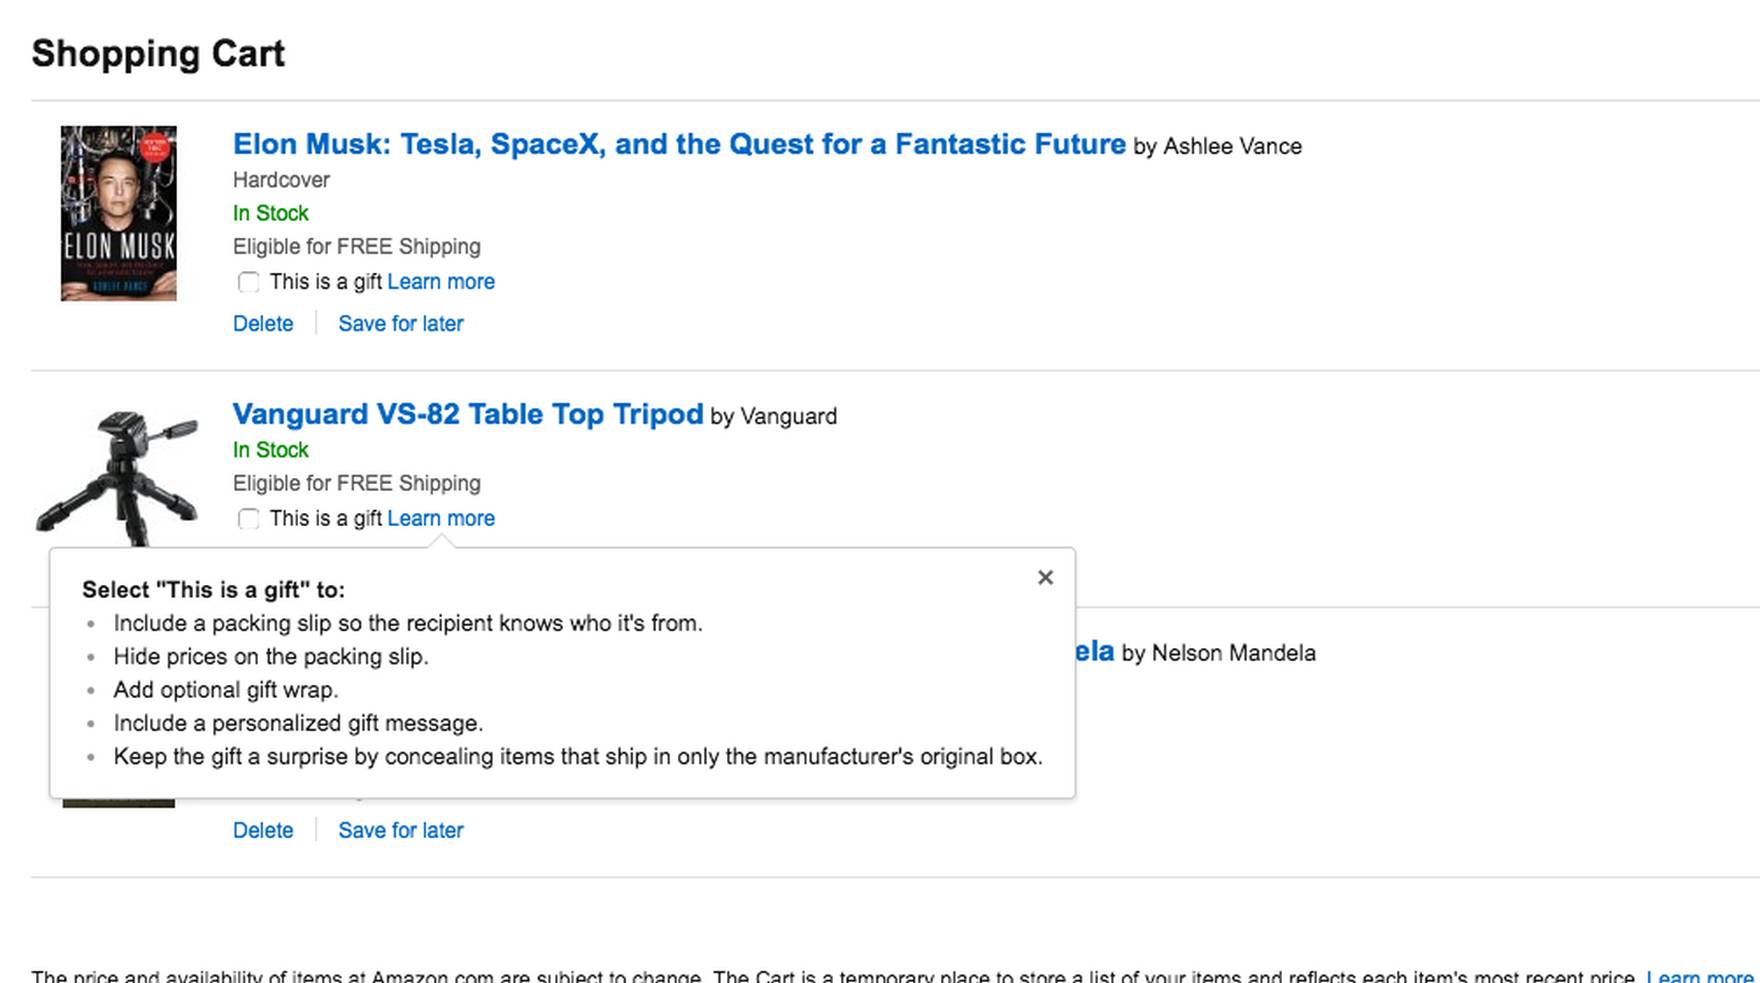Enable 'This is a gift' for Elon Musk book
Screen dimensions: 1760x983
click(x=248, y=282)
